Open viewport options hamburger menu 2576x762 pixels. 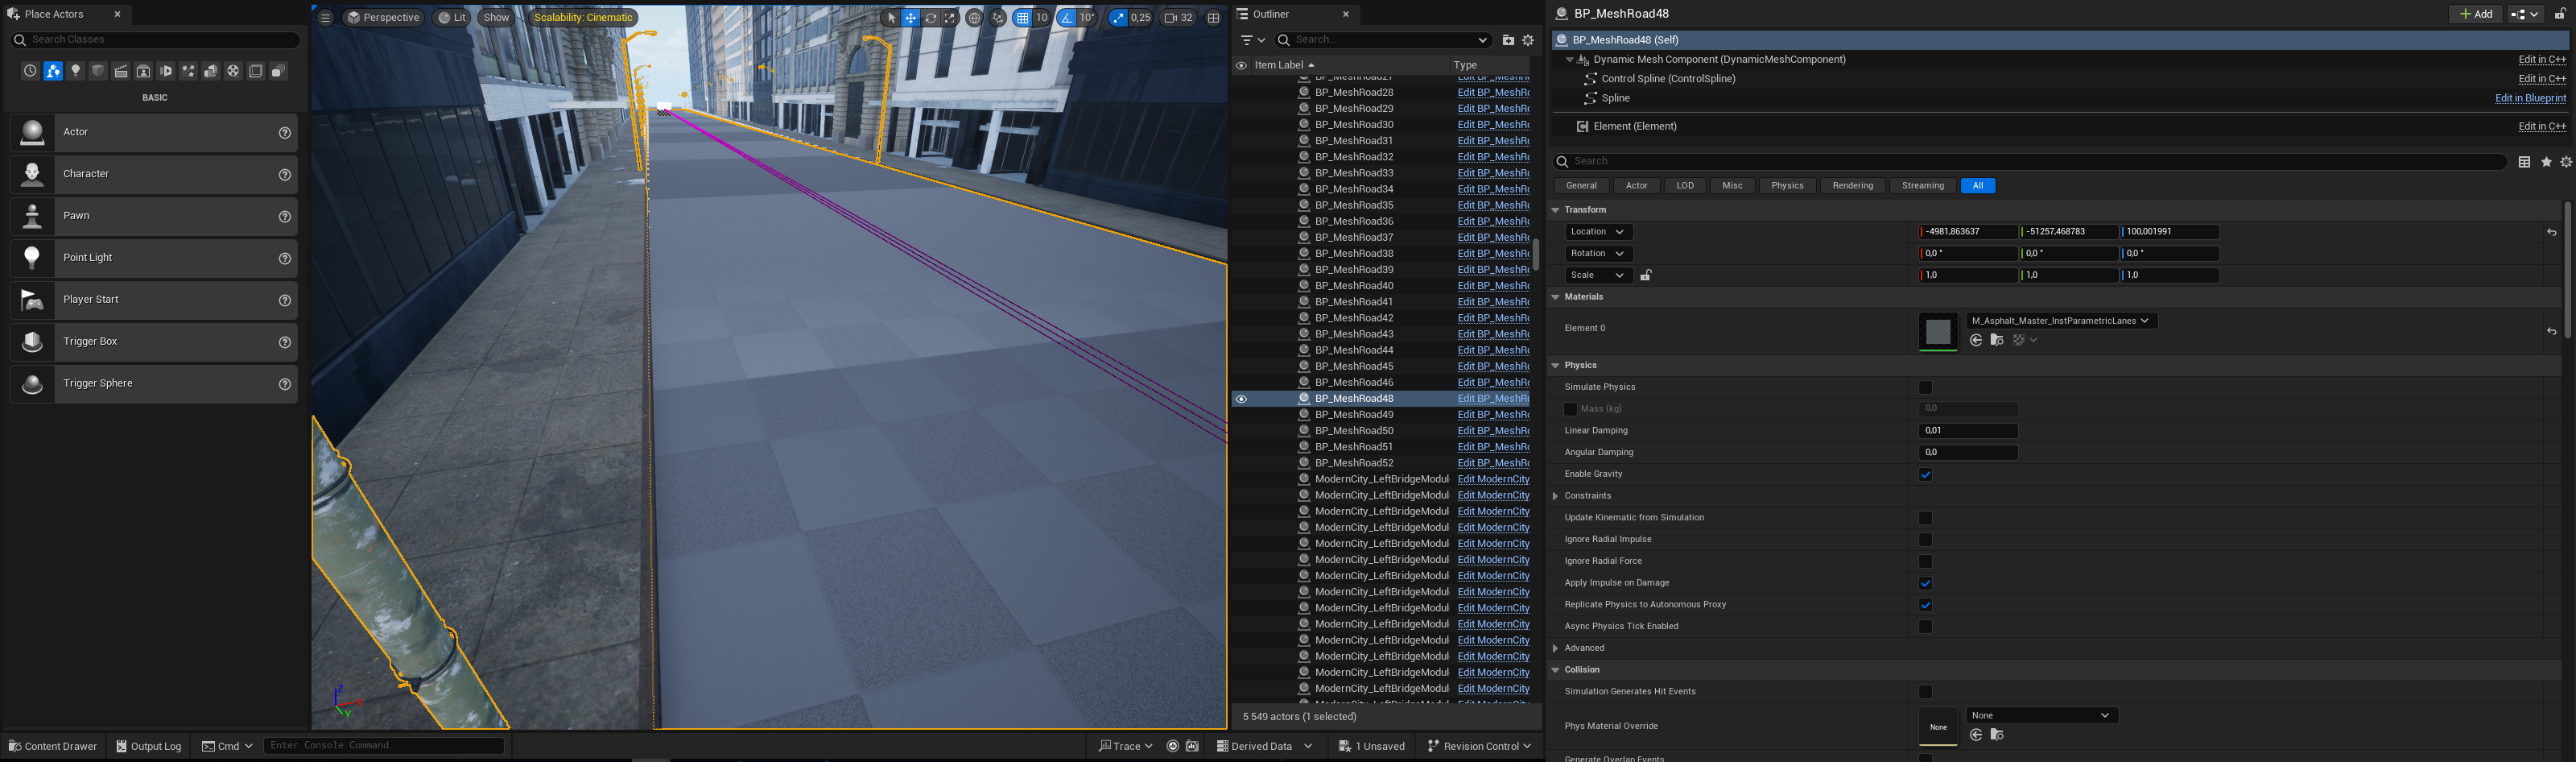(x=326, y=17)
